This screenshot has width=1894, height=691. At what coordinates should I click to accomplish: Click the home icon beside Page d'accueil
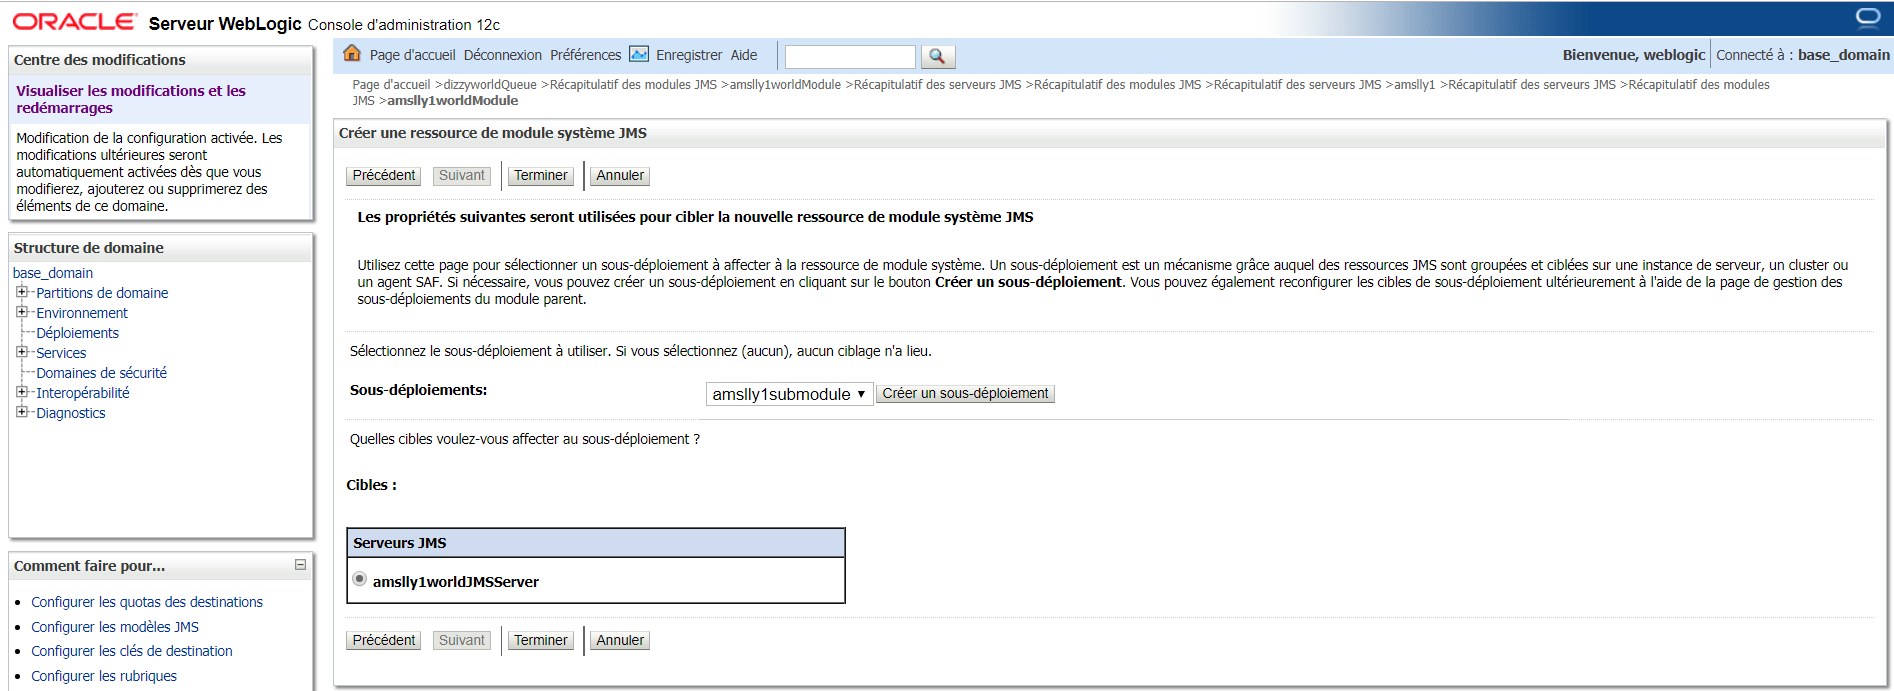352,53
